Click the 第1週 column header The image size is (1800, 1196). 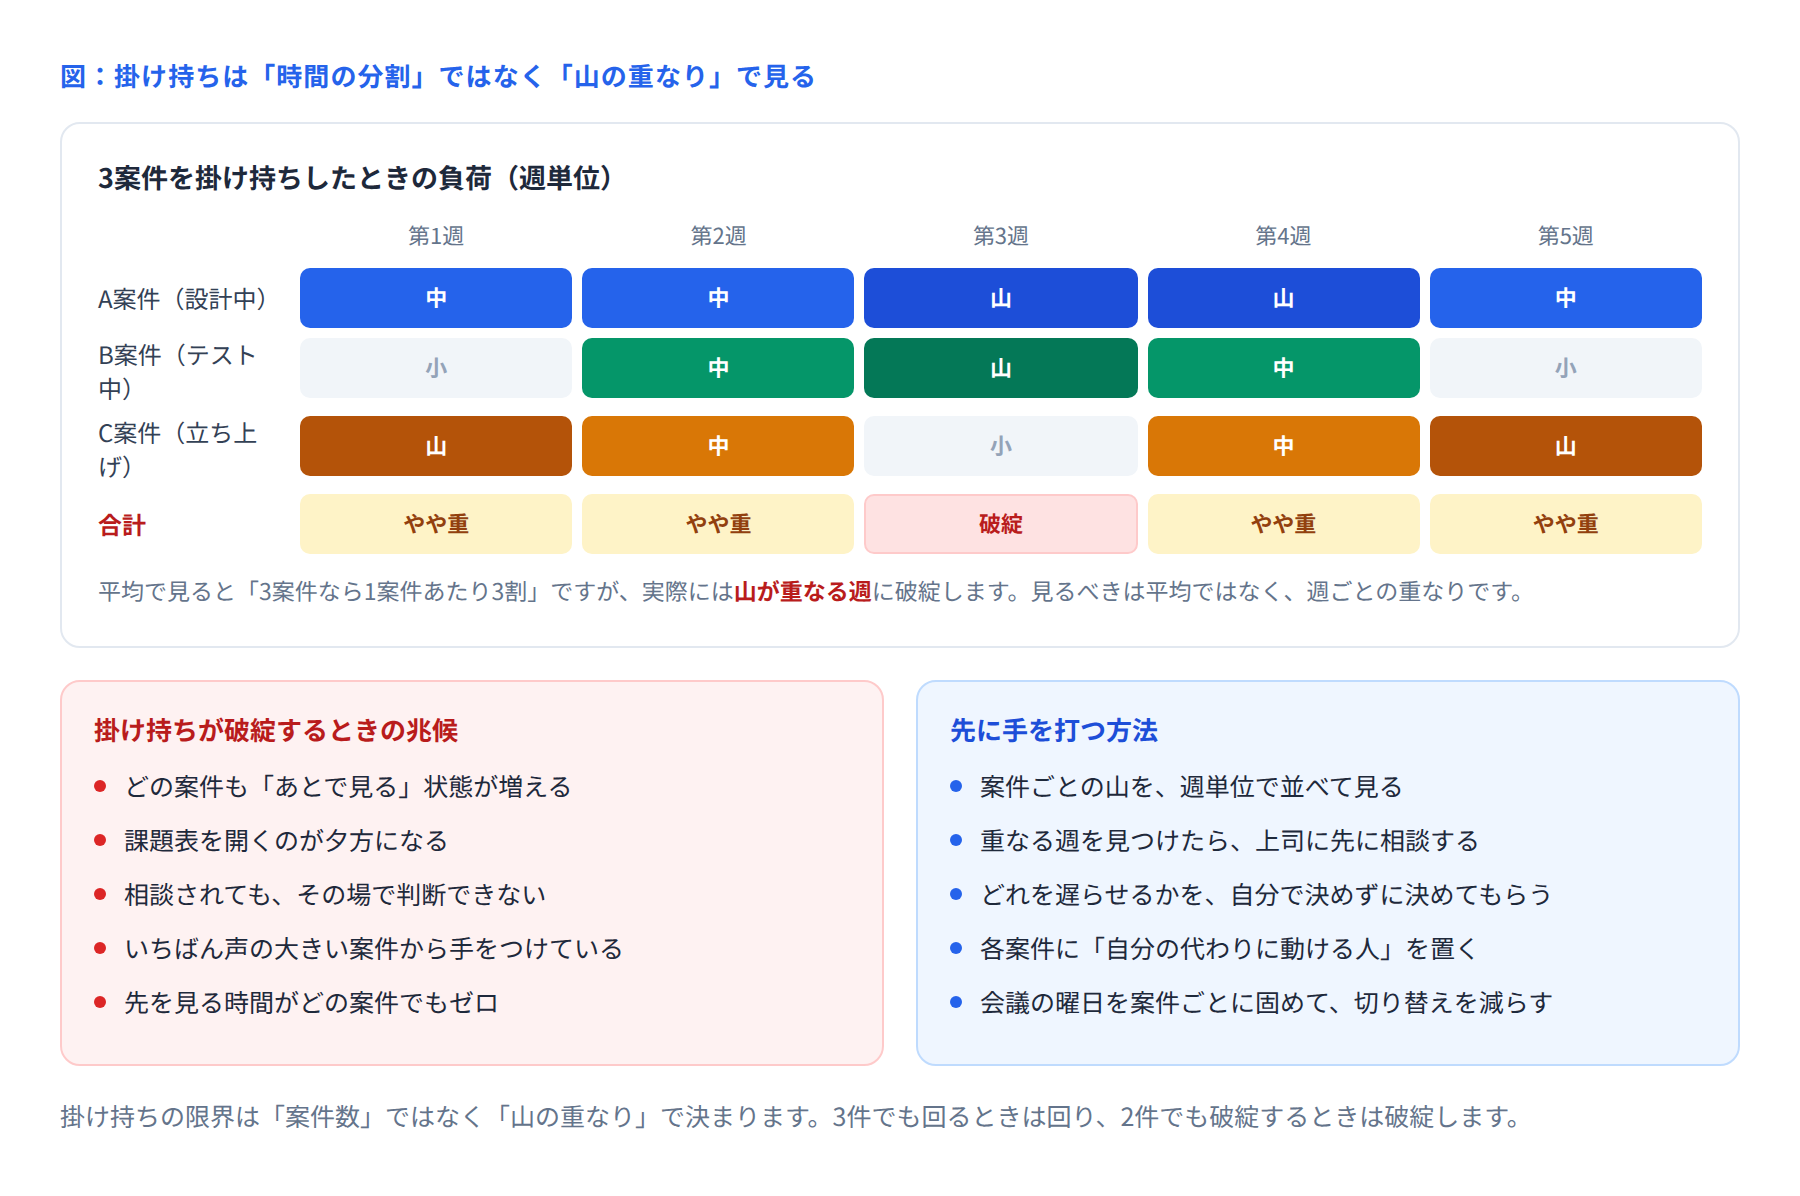pyautogui.click(x=436, y=236)
